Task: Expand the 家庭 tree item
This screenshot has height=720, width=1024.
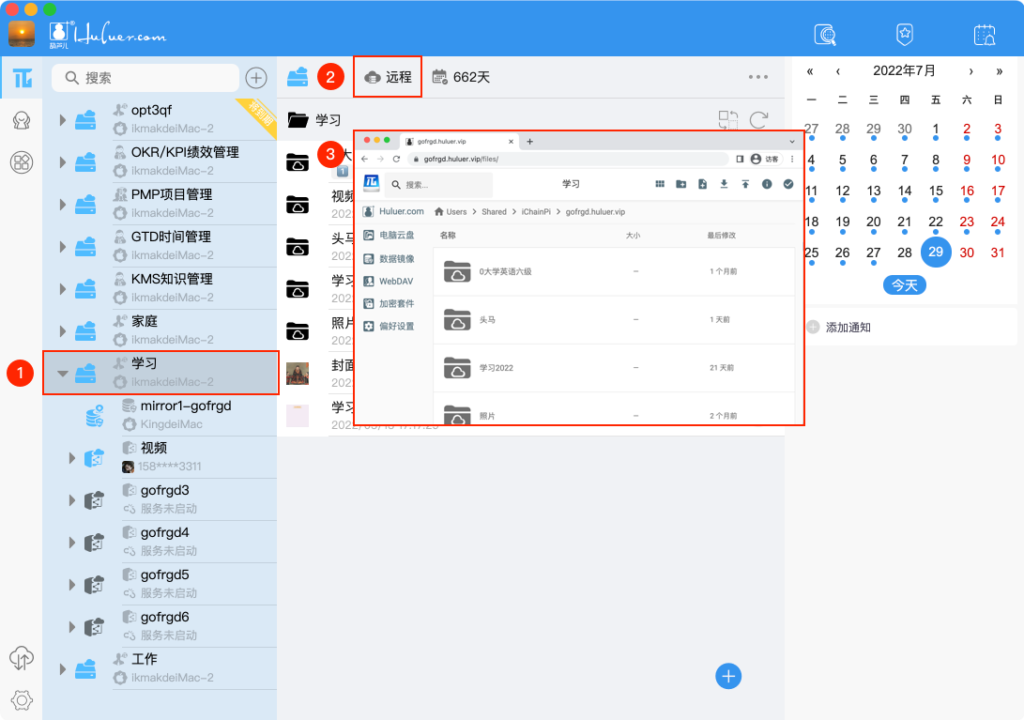Action: point(63,331)
